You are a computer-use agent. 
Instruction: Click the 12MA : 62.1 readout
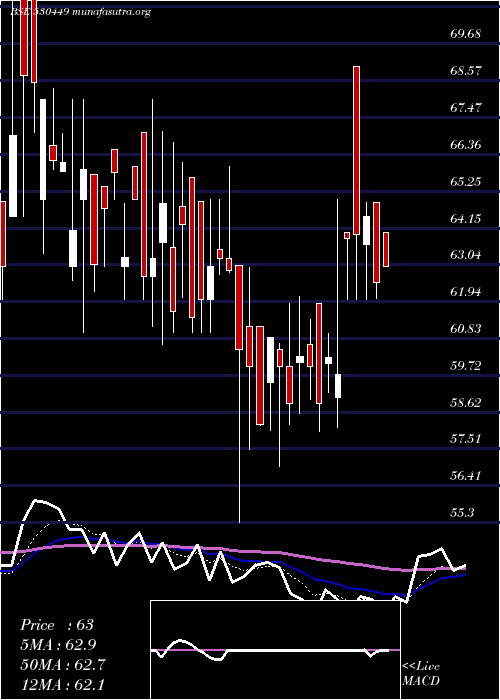click(62, 685)
